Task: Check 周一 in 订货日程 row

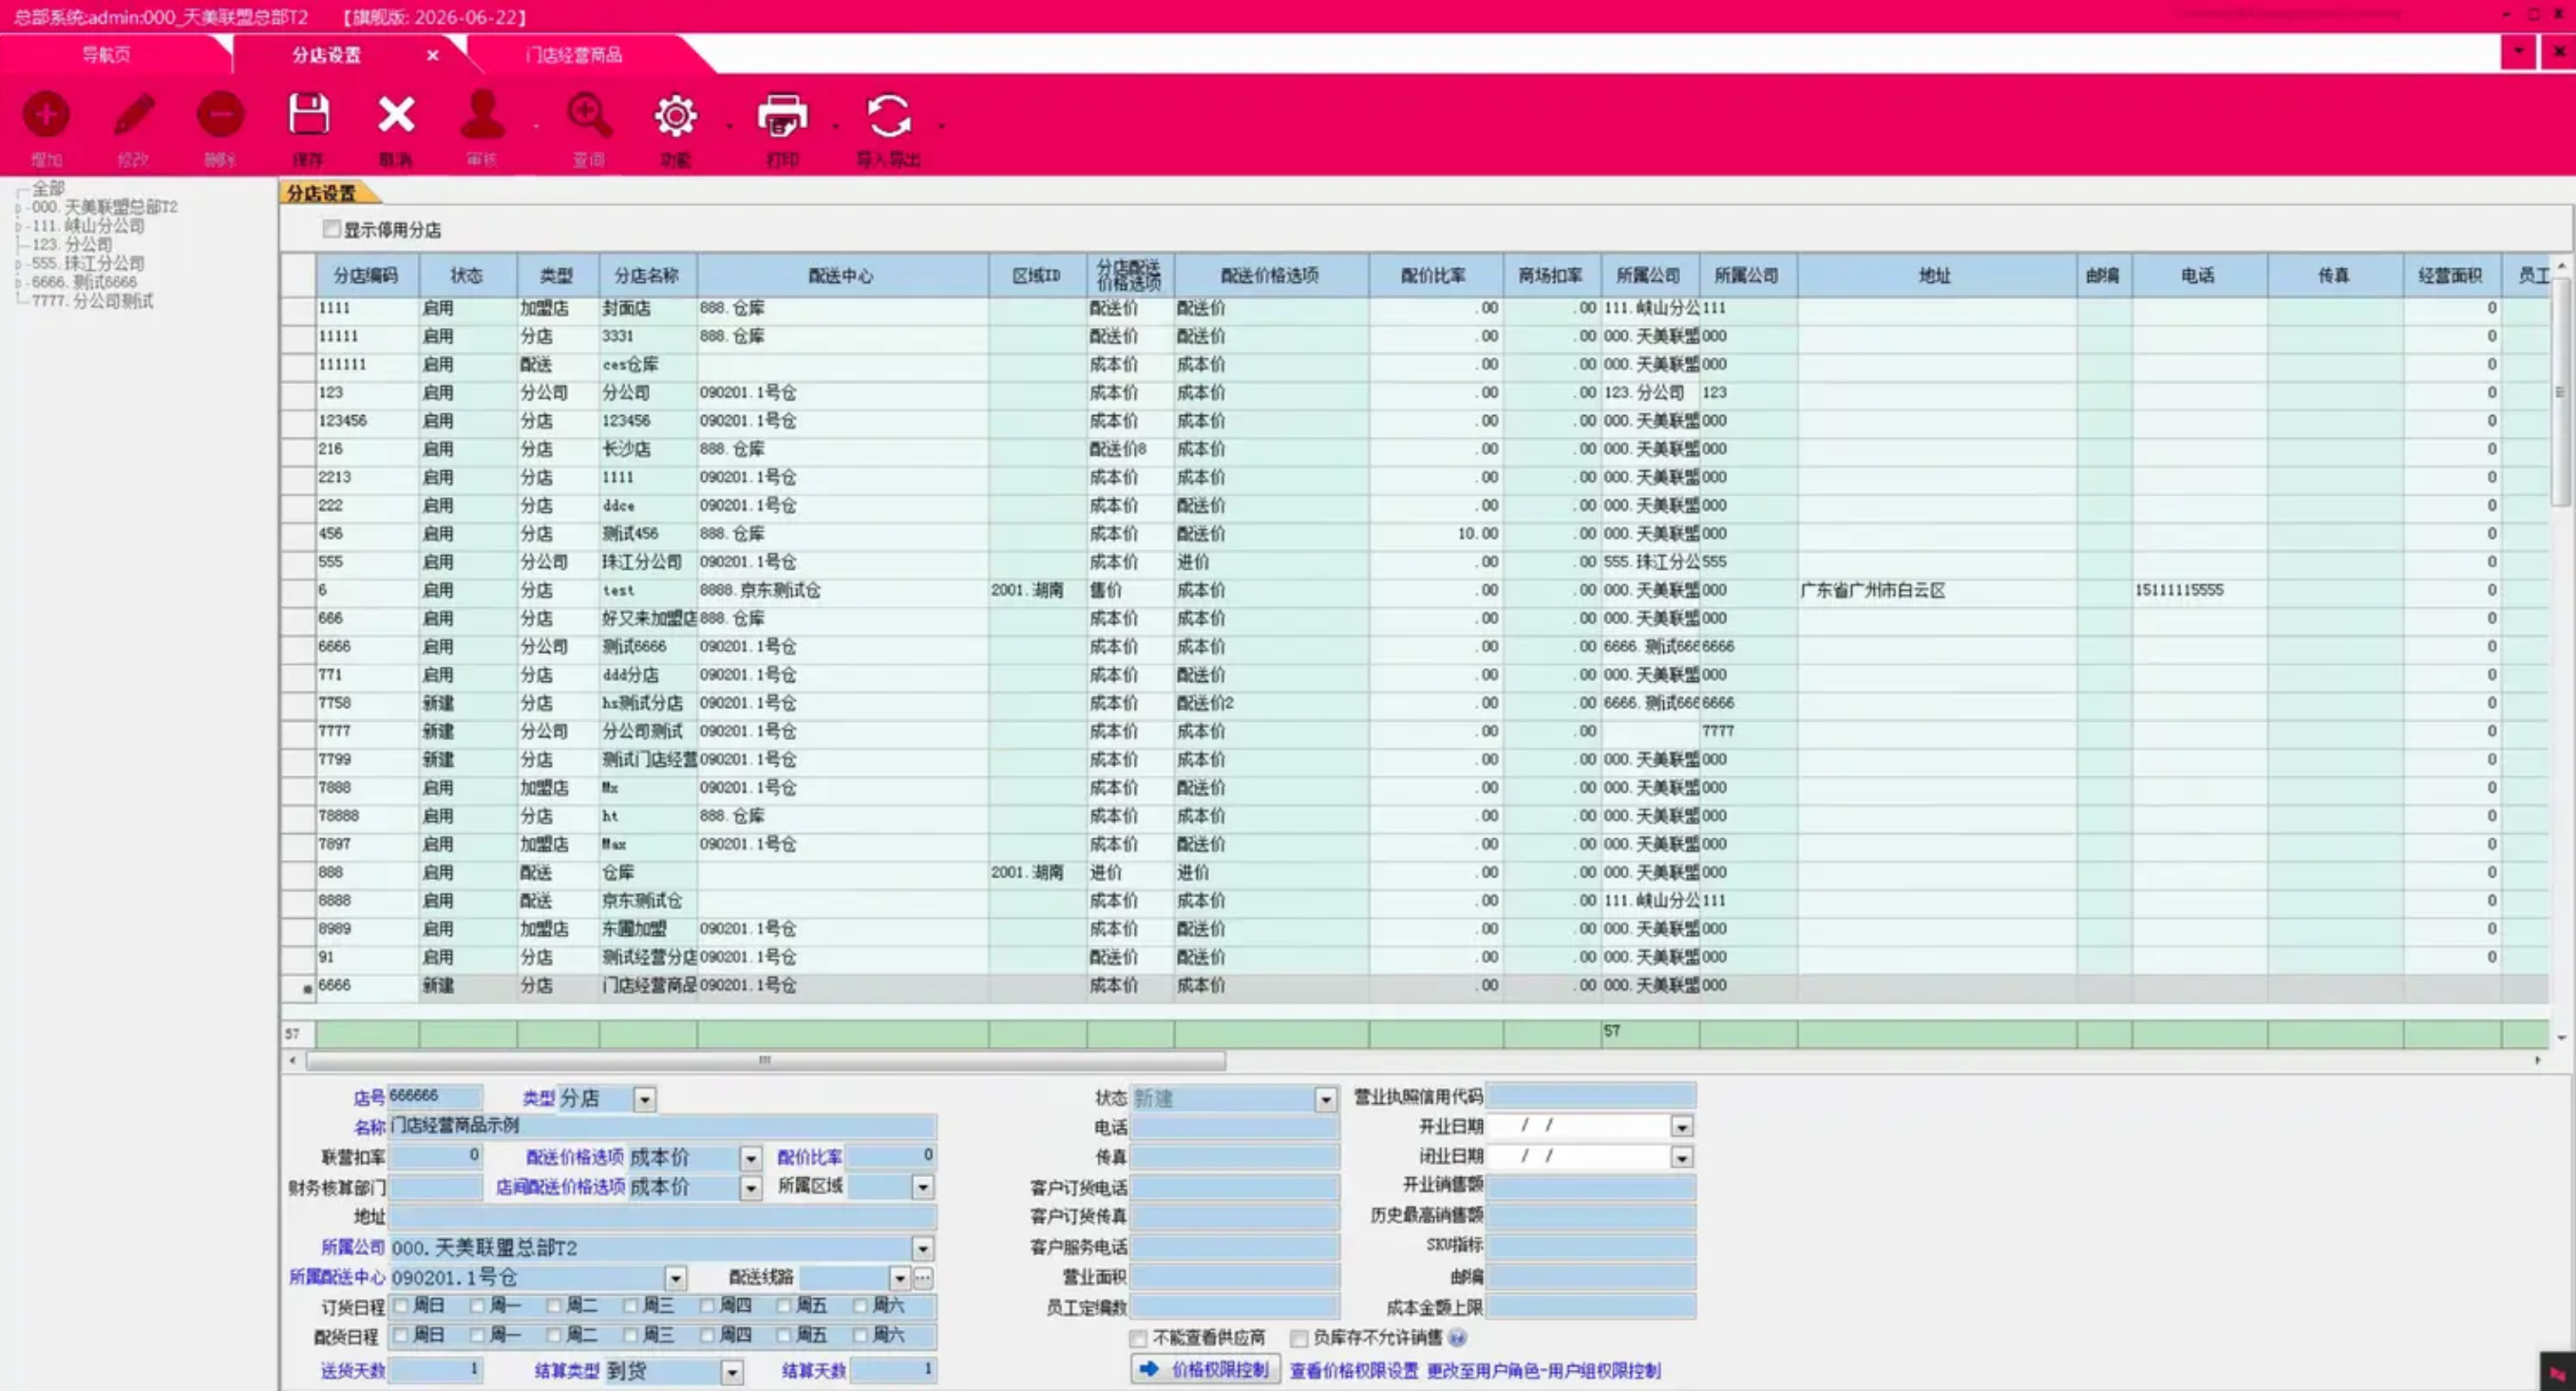Action: point(477,1306)
